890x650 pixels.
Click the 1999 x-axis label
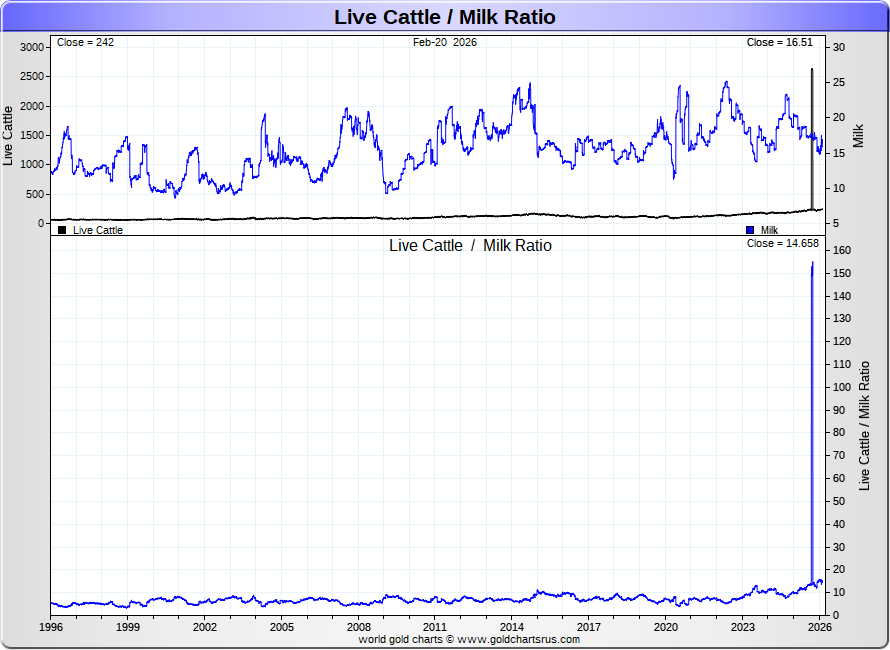click(128, 627)
